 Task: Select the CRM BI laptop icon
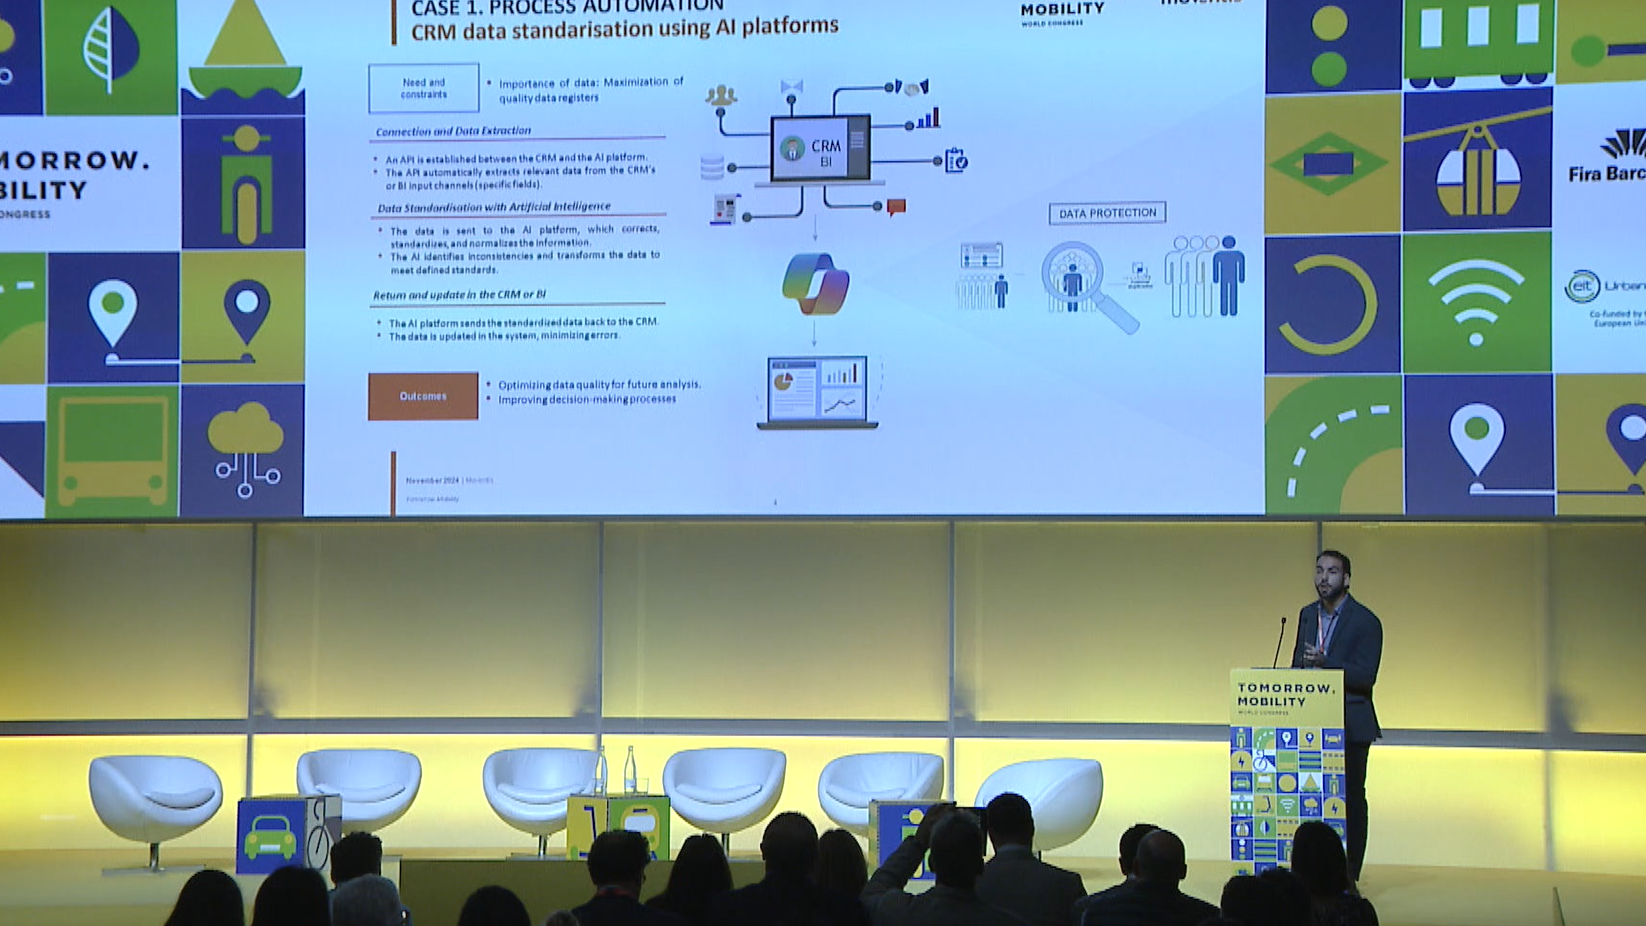point(820,150)
